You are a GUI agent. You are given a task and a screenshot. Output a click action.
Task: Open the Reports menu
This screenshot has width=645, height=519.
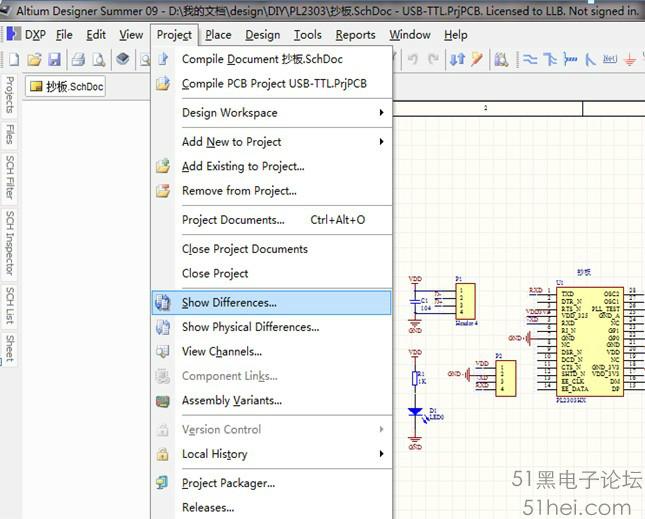click(x=355, y=35)
